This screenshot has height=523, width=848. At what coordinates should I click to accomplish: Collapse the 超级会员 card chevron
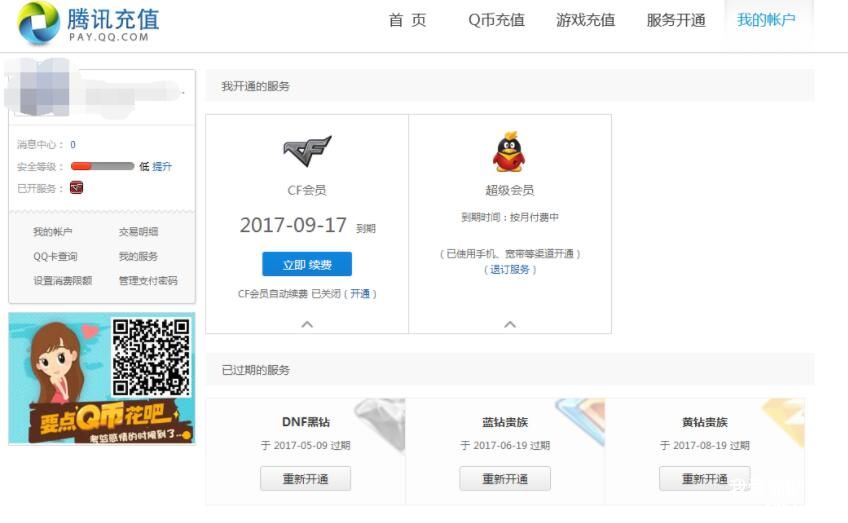pos(510,325)
